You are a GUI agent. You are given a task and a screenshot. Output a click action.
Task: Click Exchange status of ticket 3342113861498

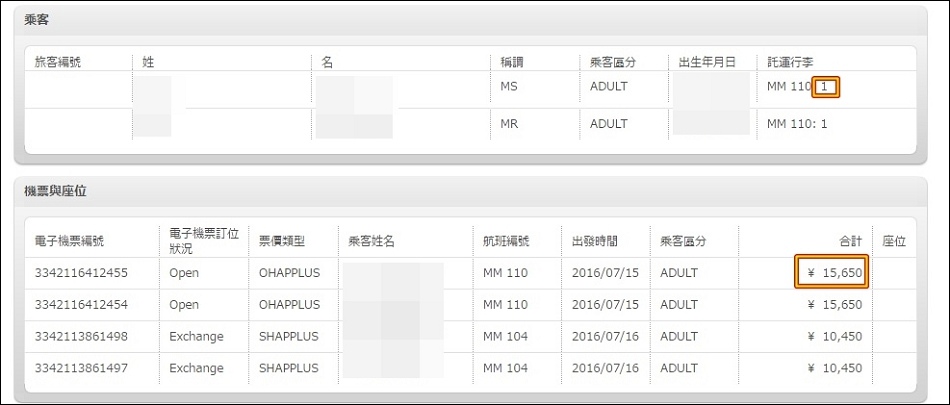point(196,336)
